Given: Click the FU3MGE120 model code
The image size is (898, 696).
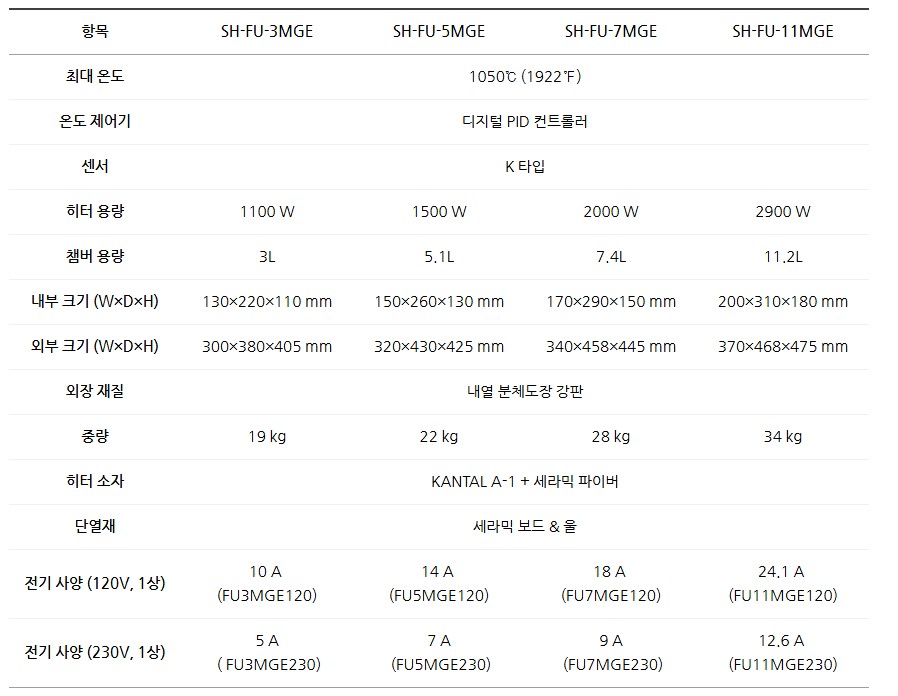Looking at the screenshot, I should (266, 595).
